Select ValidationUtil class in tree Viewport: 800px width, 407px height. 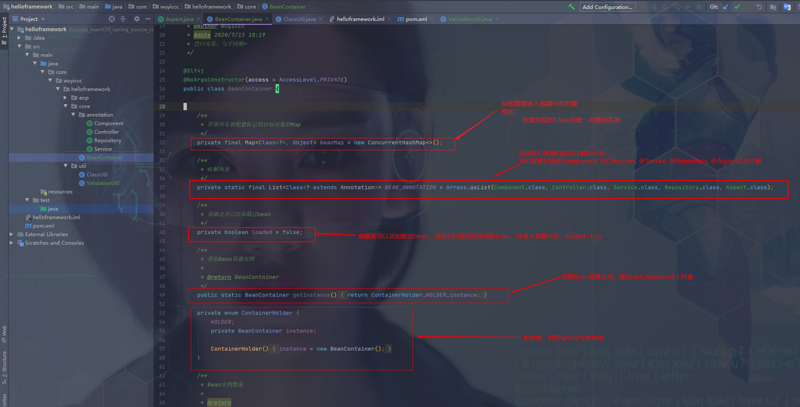(x=99, y=183)
